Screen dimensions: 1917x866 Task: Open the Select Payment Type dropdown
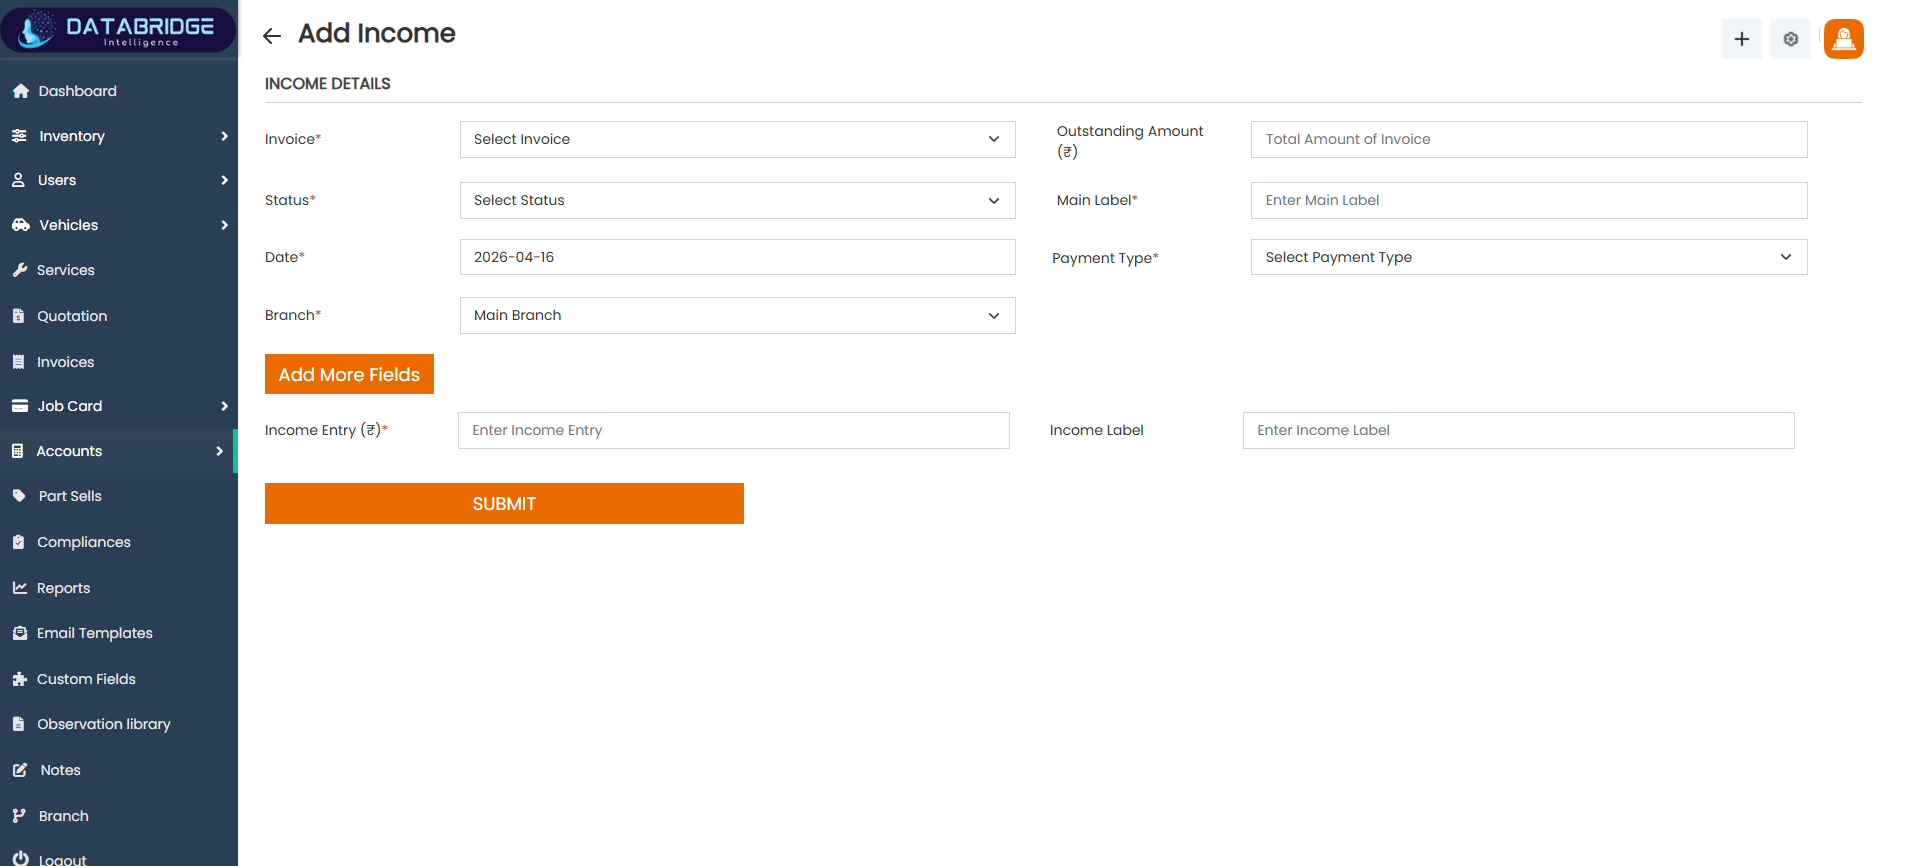(x=1529, y=257)
